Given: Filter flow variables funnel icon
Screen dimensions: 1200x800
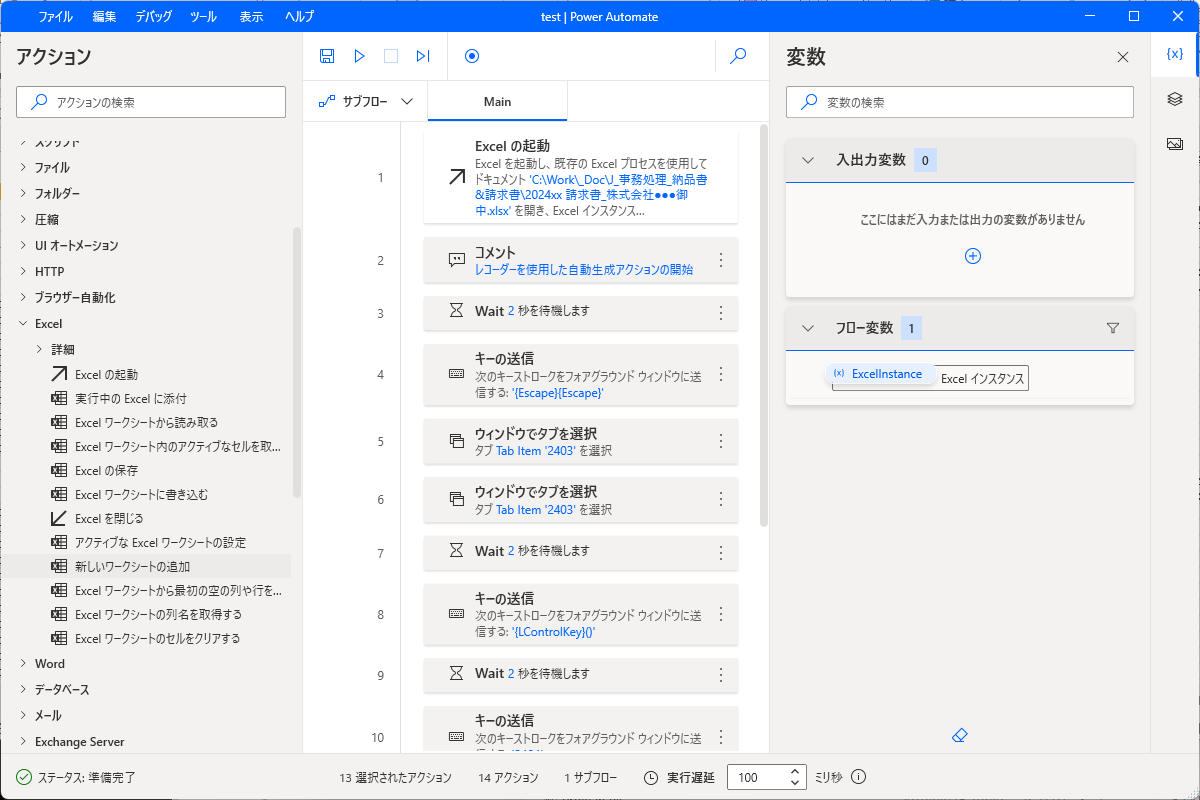Looking at the screenshot, I should pos(1113,328).
